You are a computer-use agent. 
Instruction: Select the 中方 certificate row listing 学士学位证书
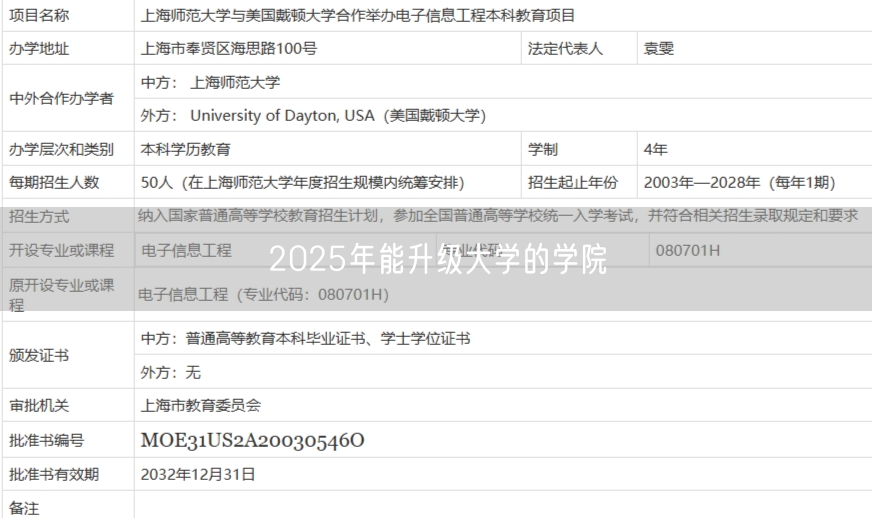pos(305,339)
